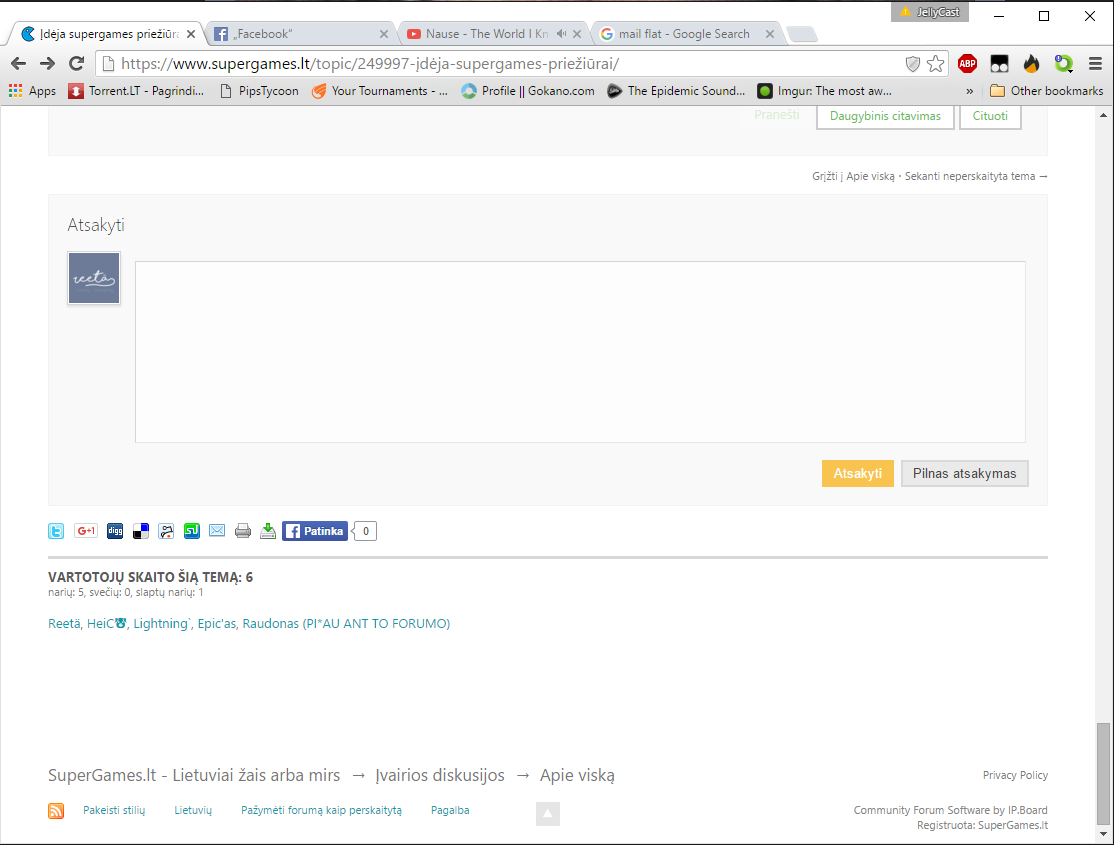Open Pilnas atsakymas full editor
This screenshot has width=1114, height=845.
pos(964,473)
